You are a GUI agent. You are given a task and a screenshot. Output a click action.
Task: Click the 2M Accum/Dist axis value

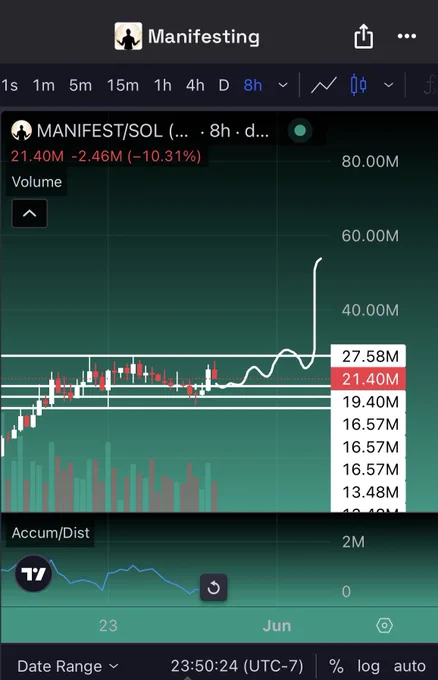click(x=353, y=542)
